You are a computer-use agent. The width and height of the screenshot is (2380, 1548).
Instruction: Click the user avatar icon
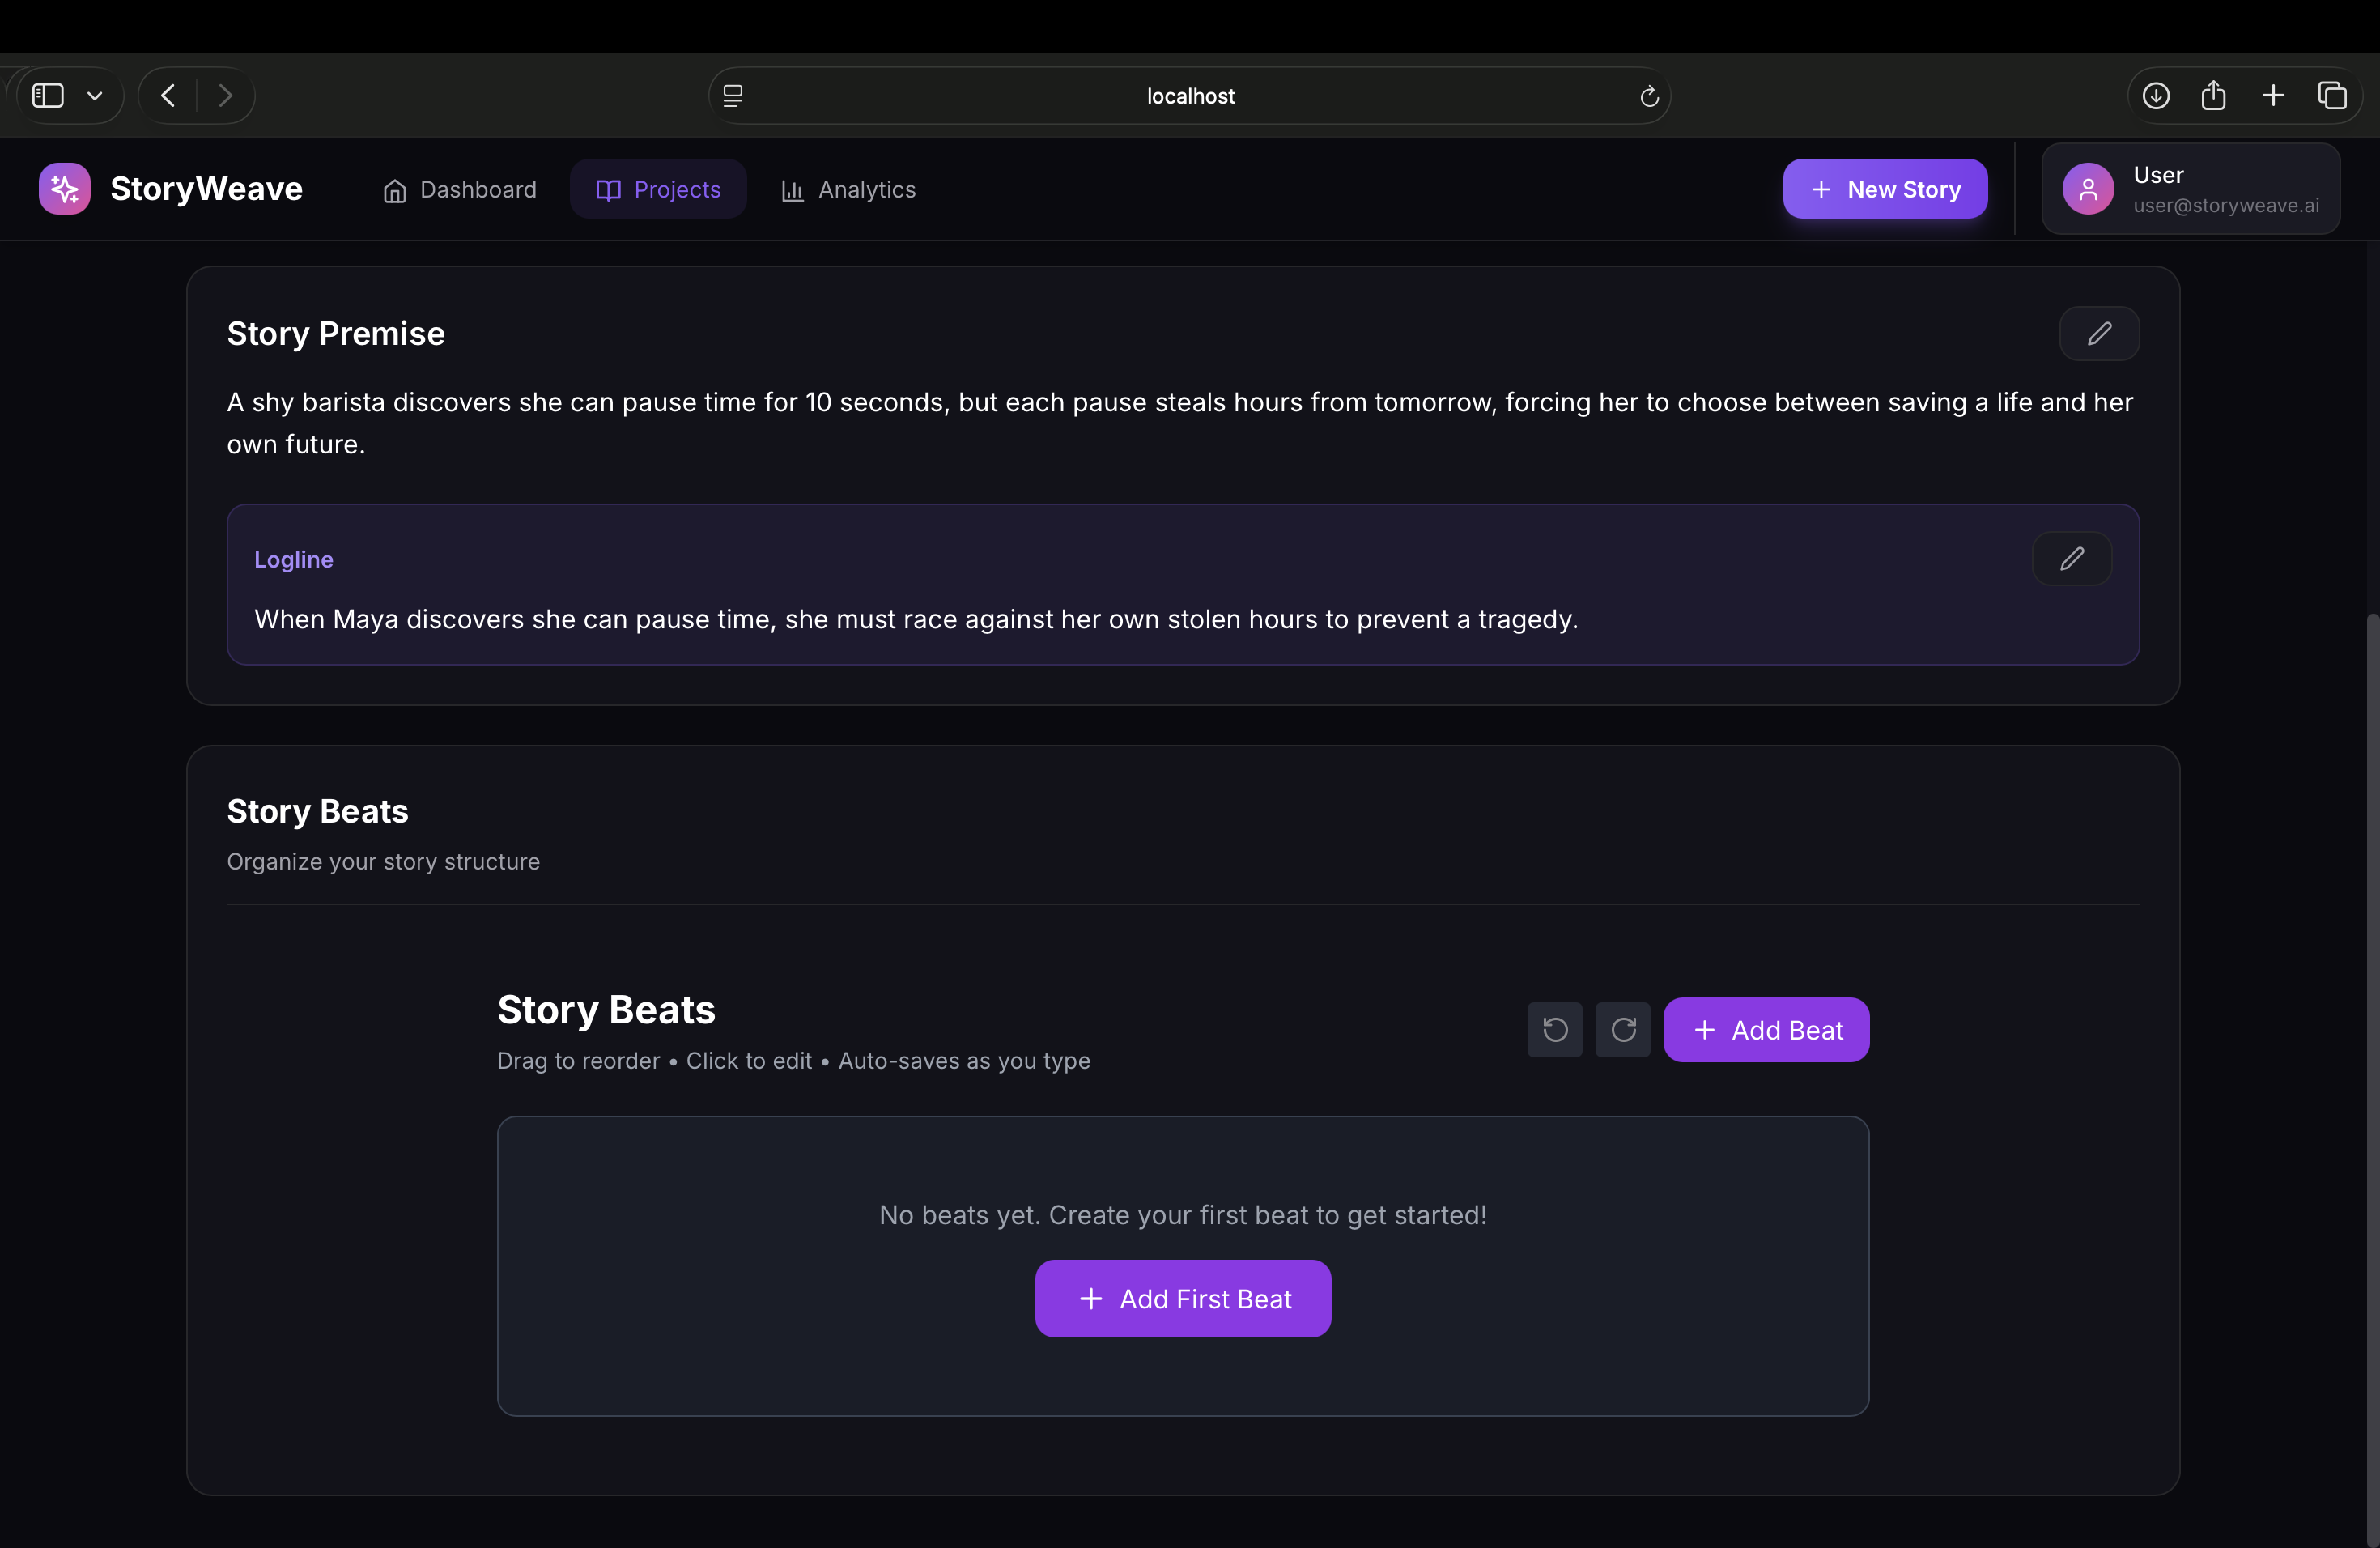pyautogui.click(x=2087, y=189)
